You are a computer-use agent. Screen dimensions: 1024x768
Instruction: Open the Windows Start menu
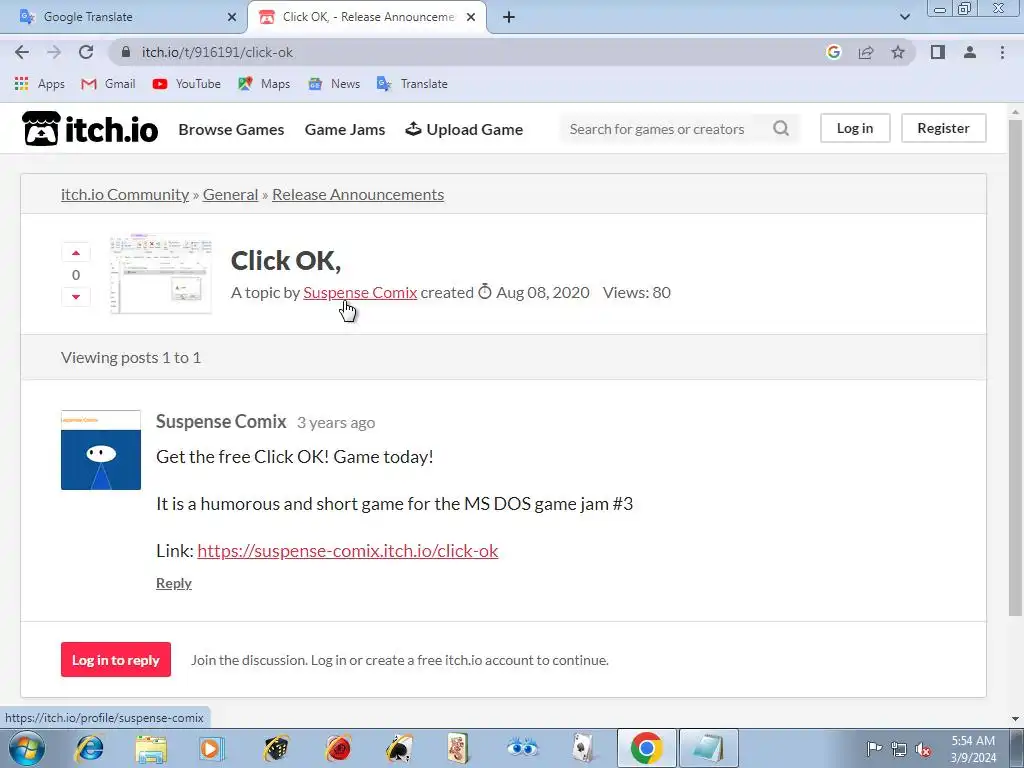point(26,748)
